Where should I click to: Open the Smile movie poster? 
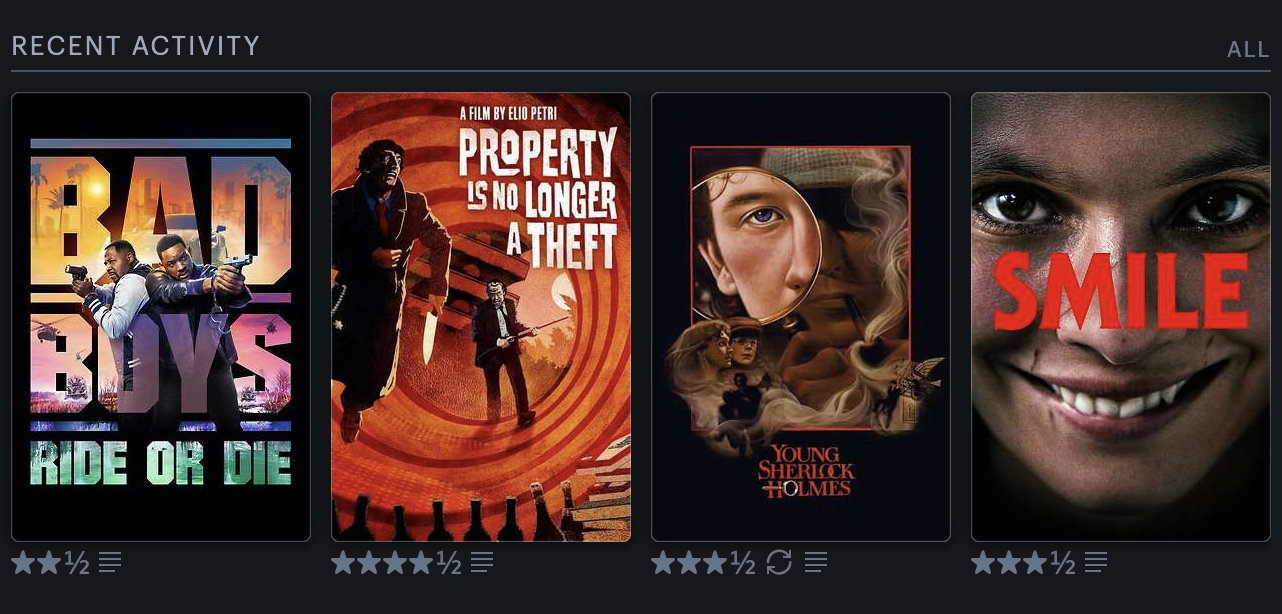(1121, 317)
